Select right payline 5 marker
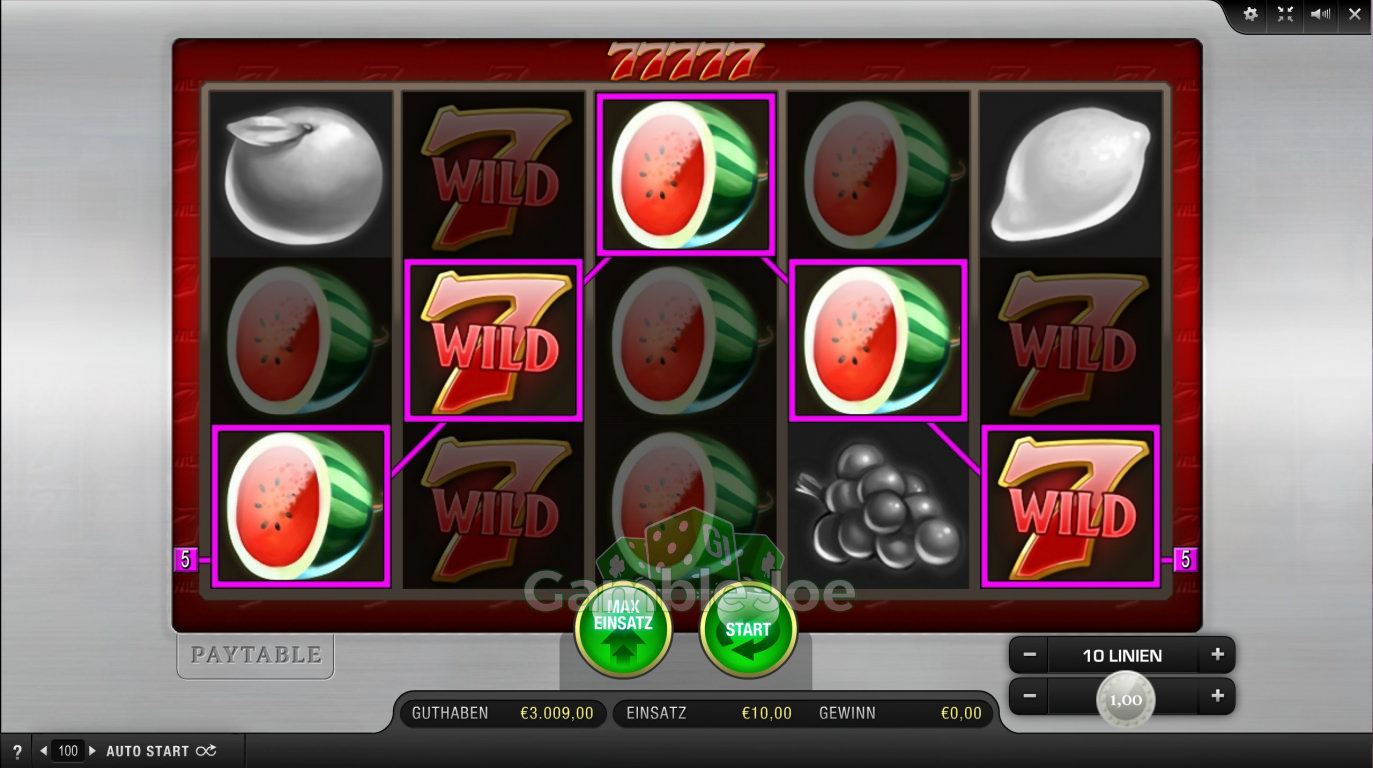The height and width of the screenshot is (768, 1373). (x=1185, y=560)
